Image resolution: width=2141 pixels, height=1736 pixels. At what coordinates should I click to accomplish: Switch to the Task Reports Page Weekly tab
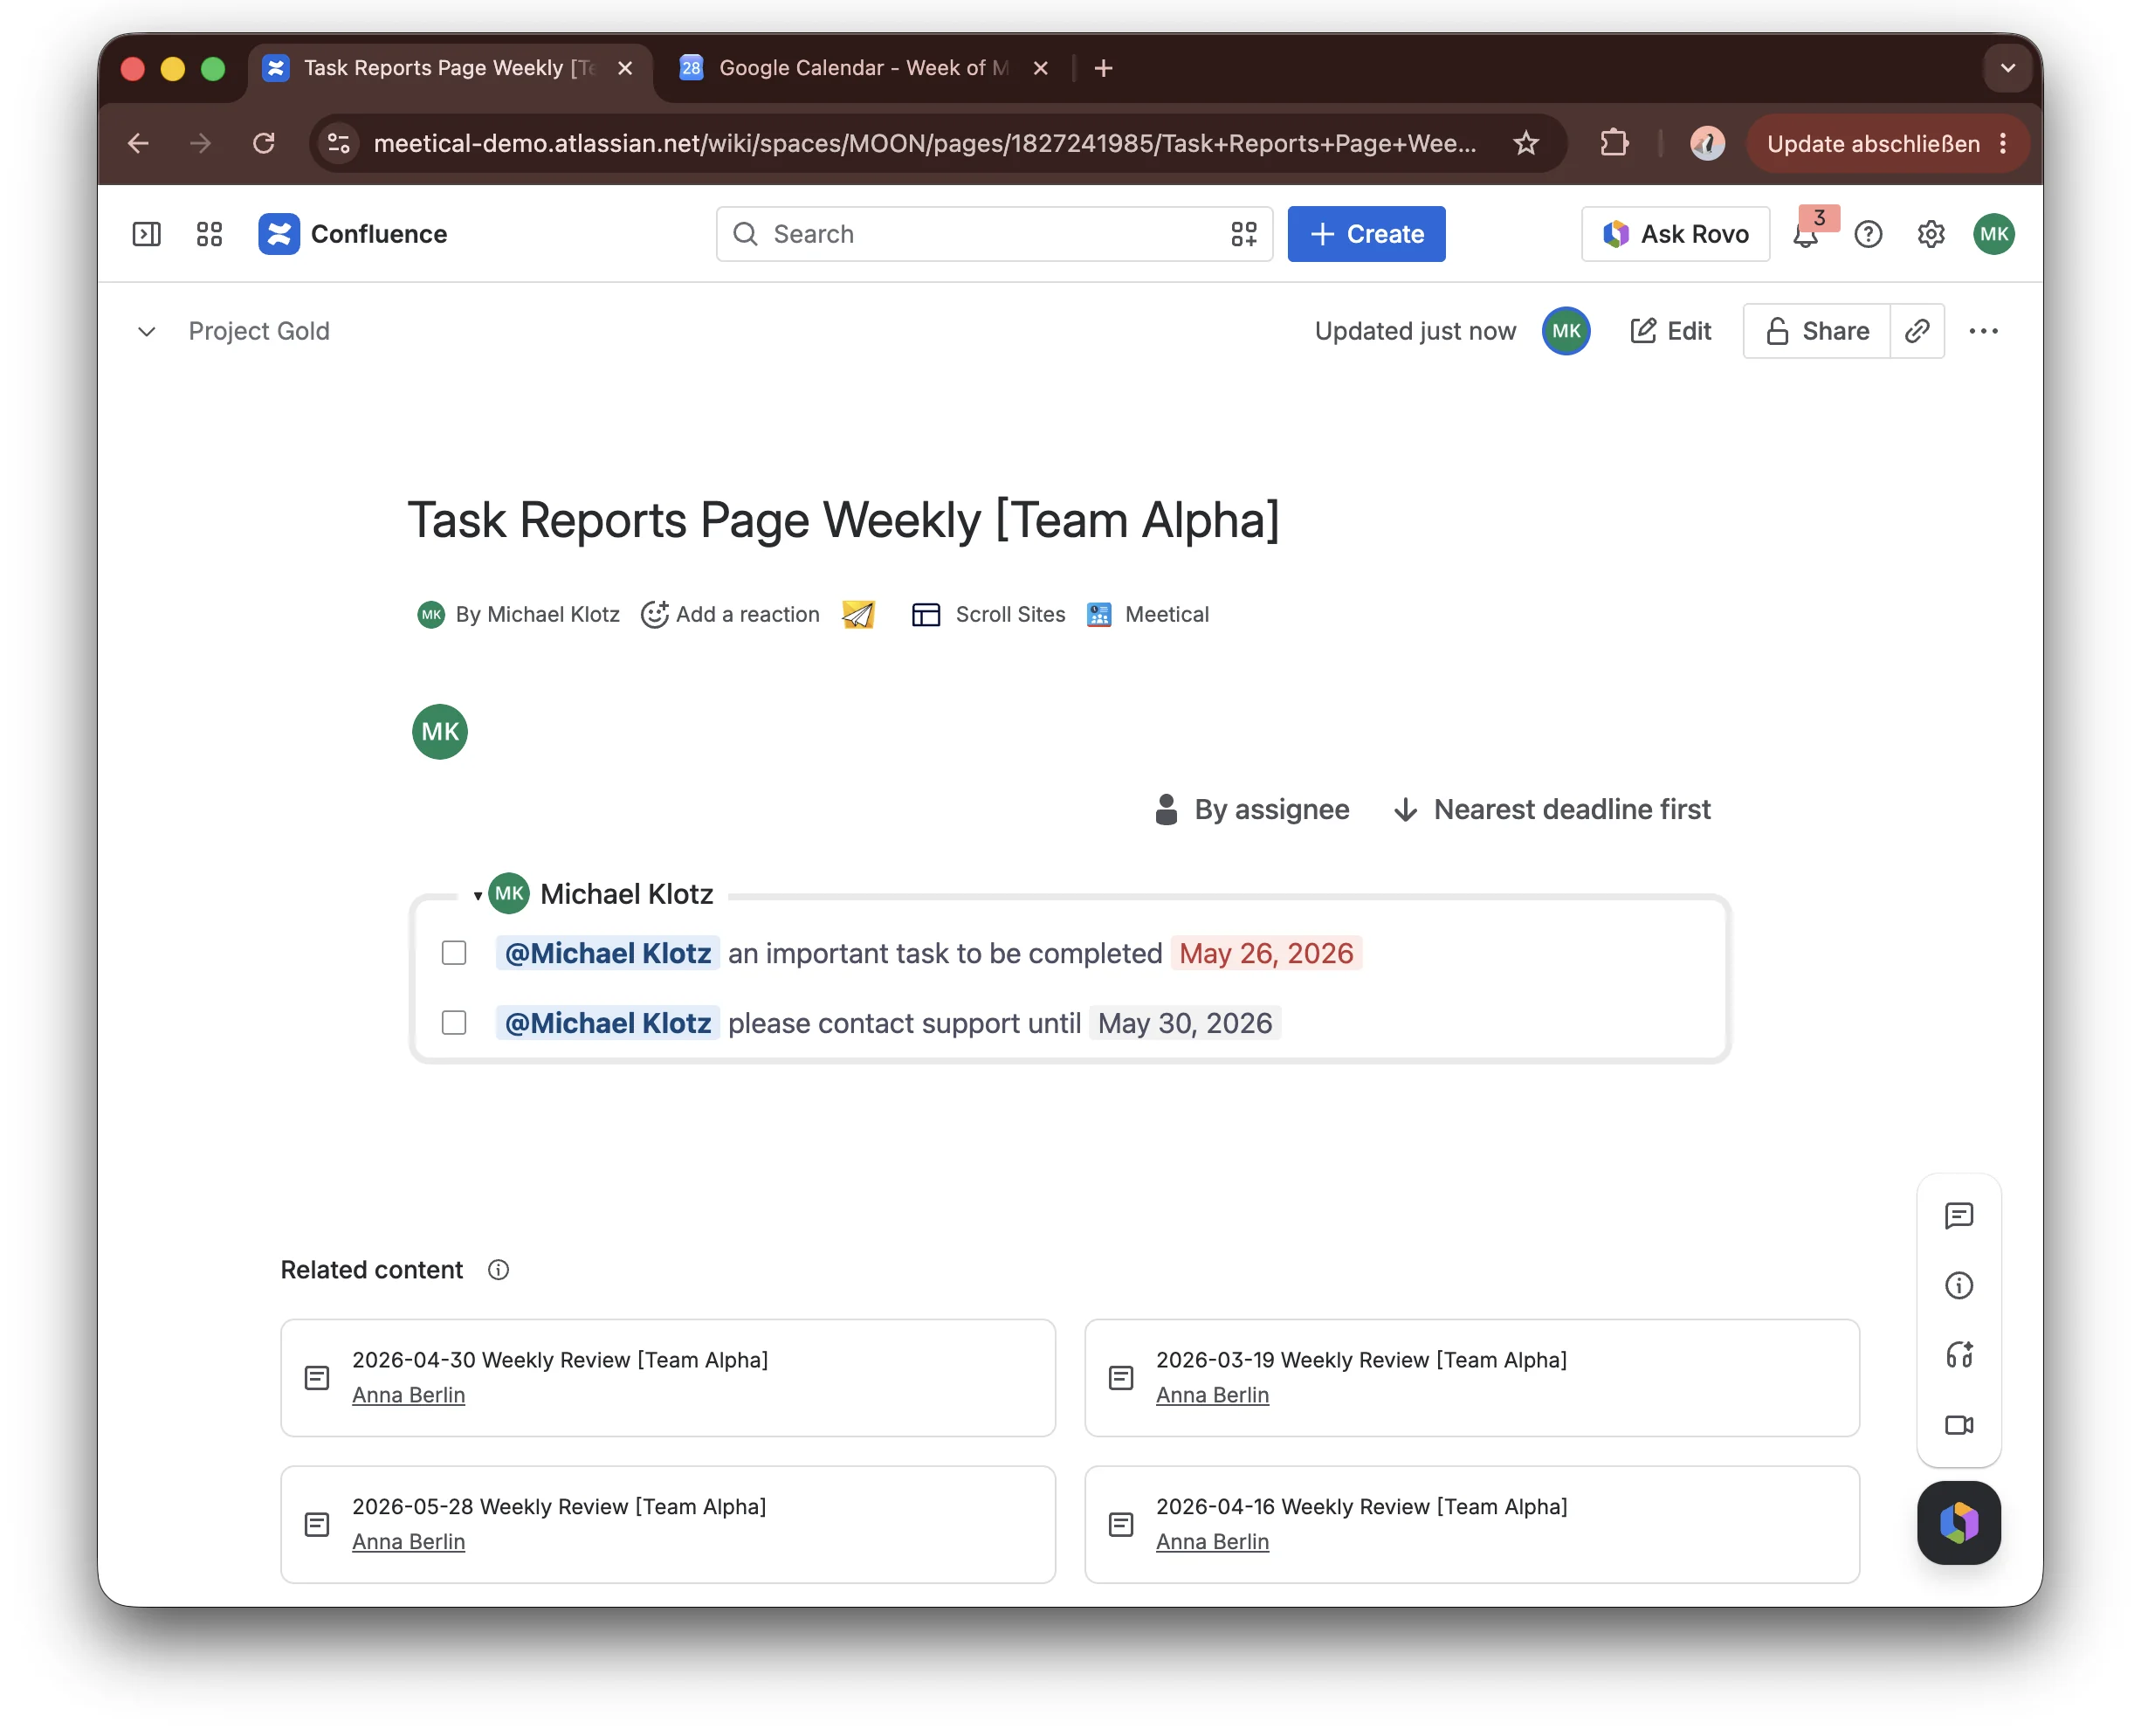449,68
